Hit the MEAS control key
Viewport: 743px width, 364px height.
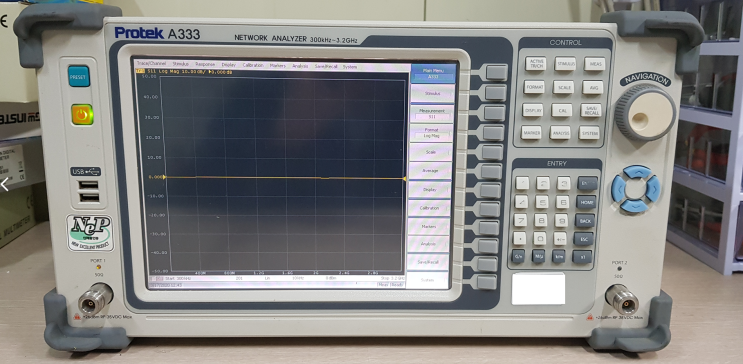point(594,64)
